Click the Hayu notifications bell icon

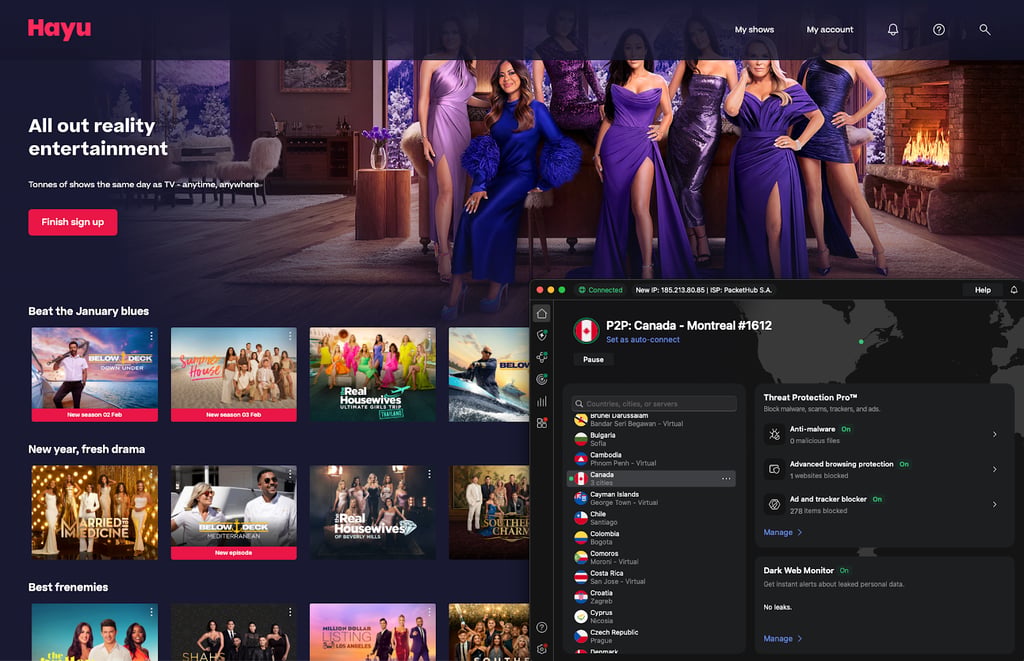coord(893,29)
